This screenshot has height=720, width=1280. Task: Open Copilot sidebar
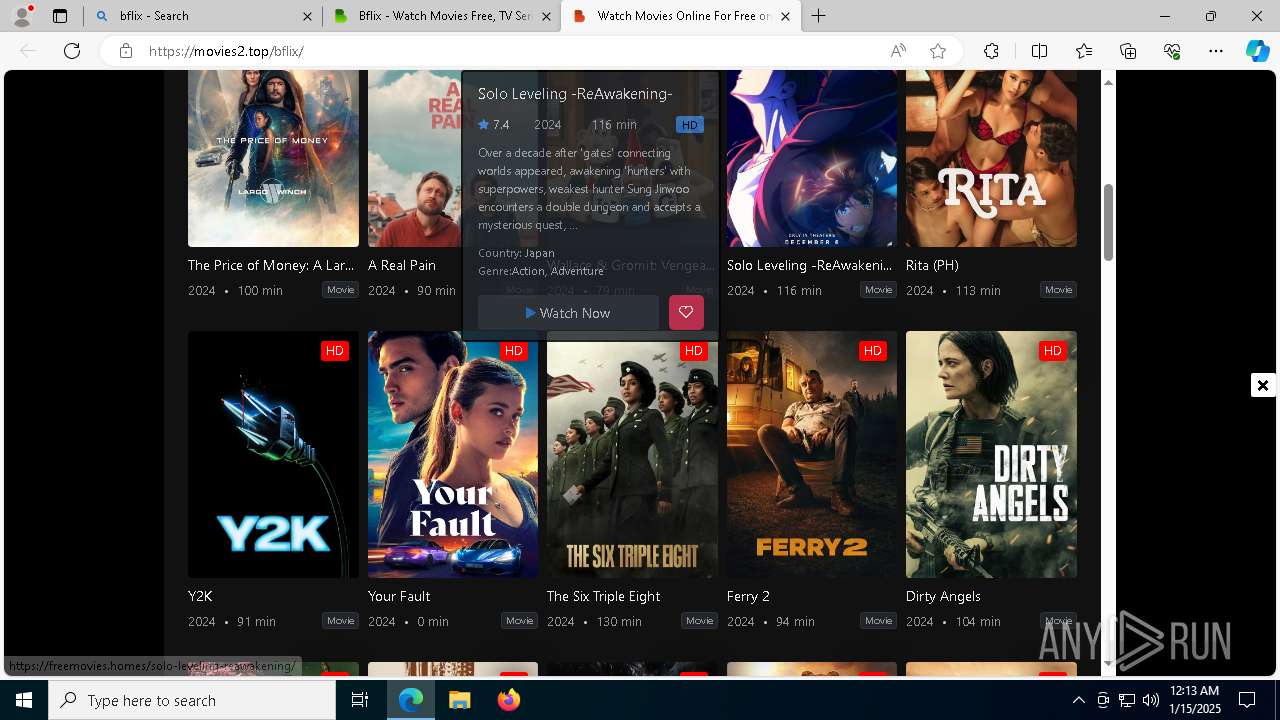[1257, 51]
